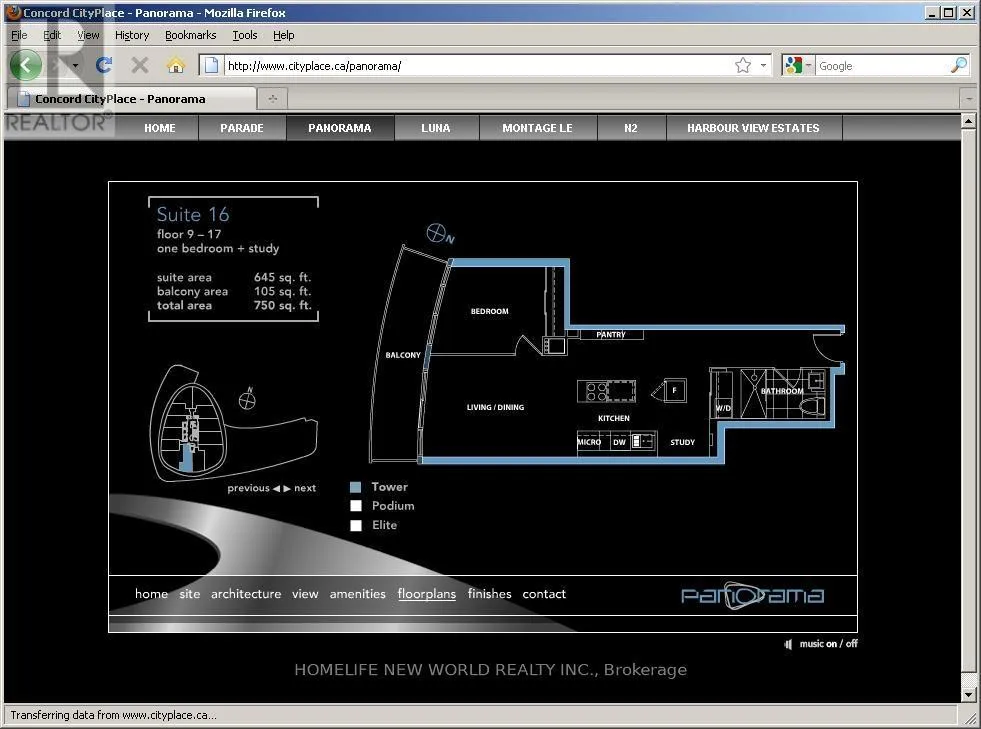Click the browser Back arrow button
This screenshot has height=729, width=981.
click(x=26, y=66)
